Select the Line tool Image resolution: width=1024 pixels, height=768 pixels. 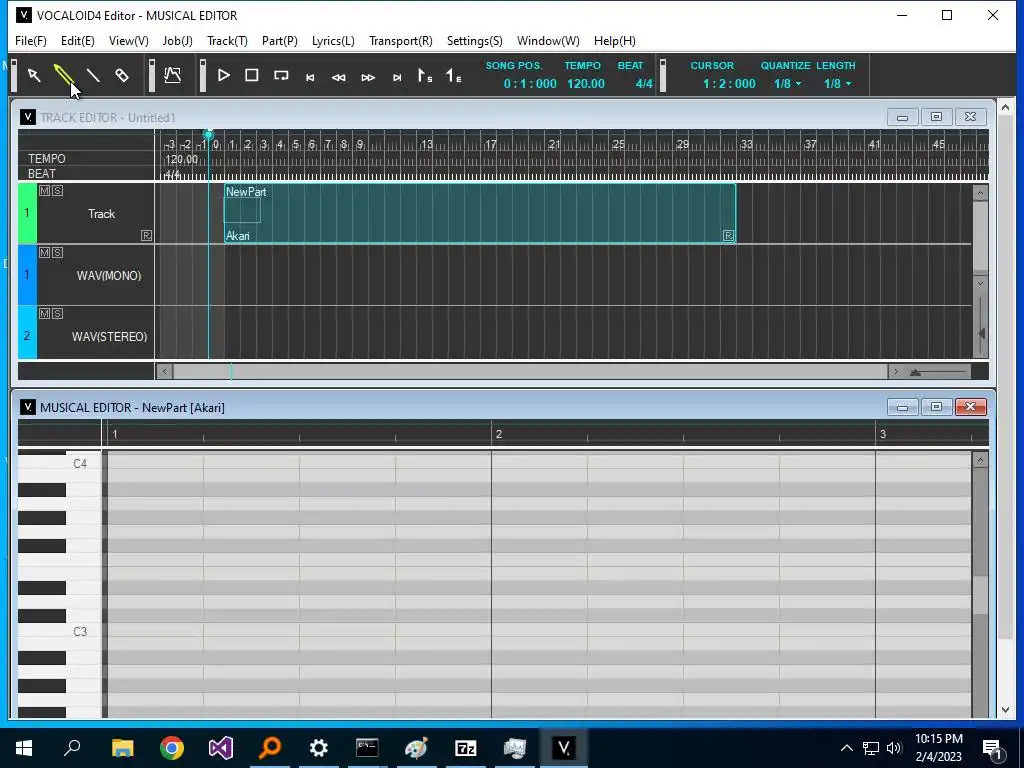[93, 76]
